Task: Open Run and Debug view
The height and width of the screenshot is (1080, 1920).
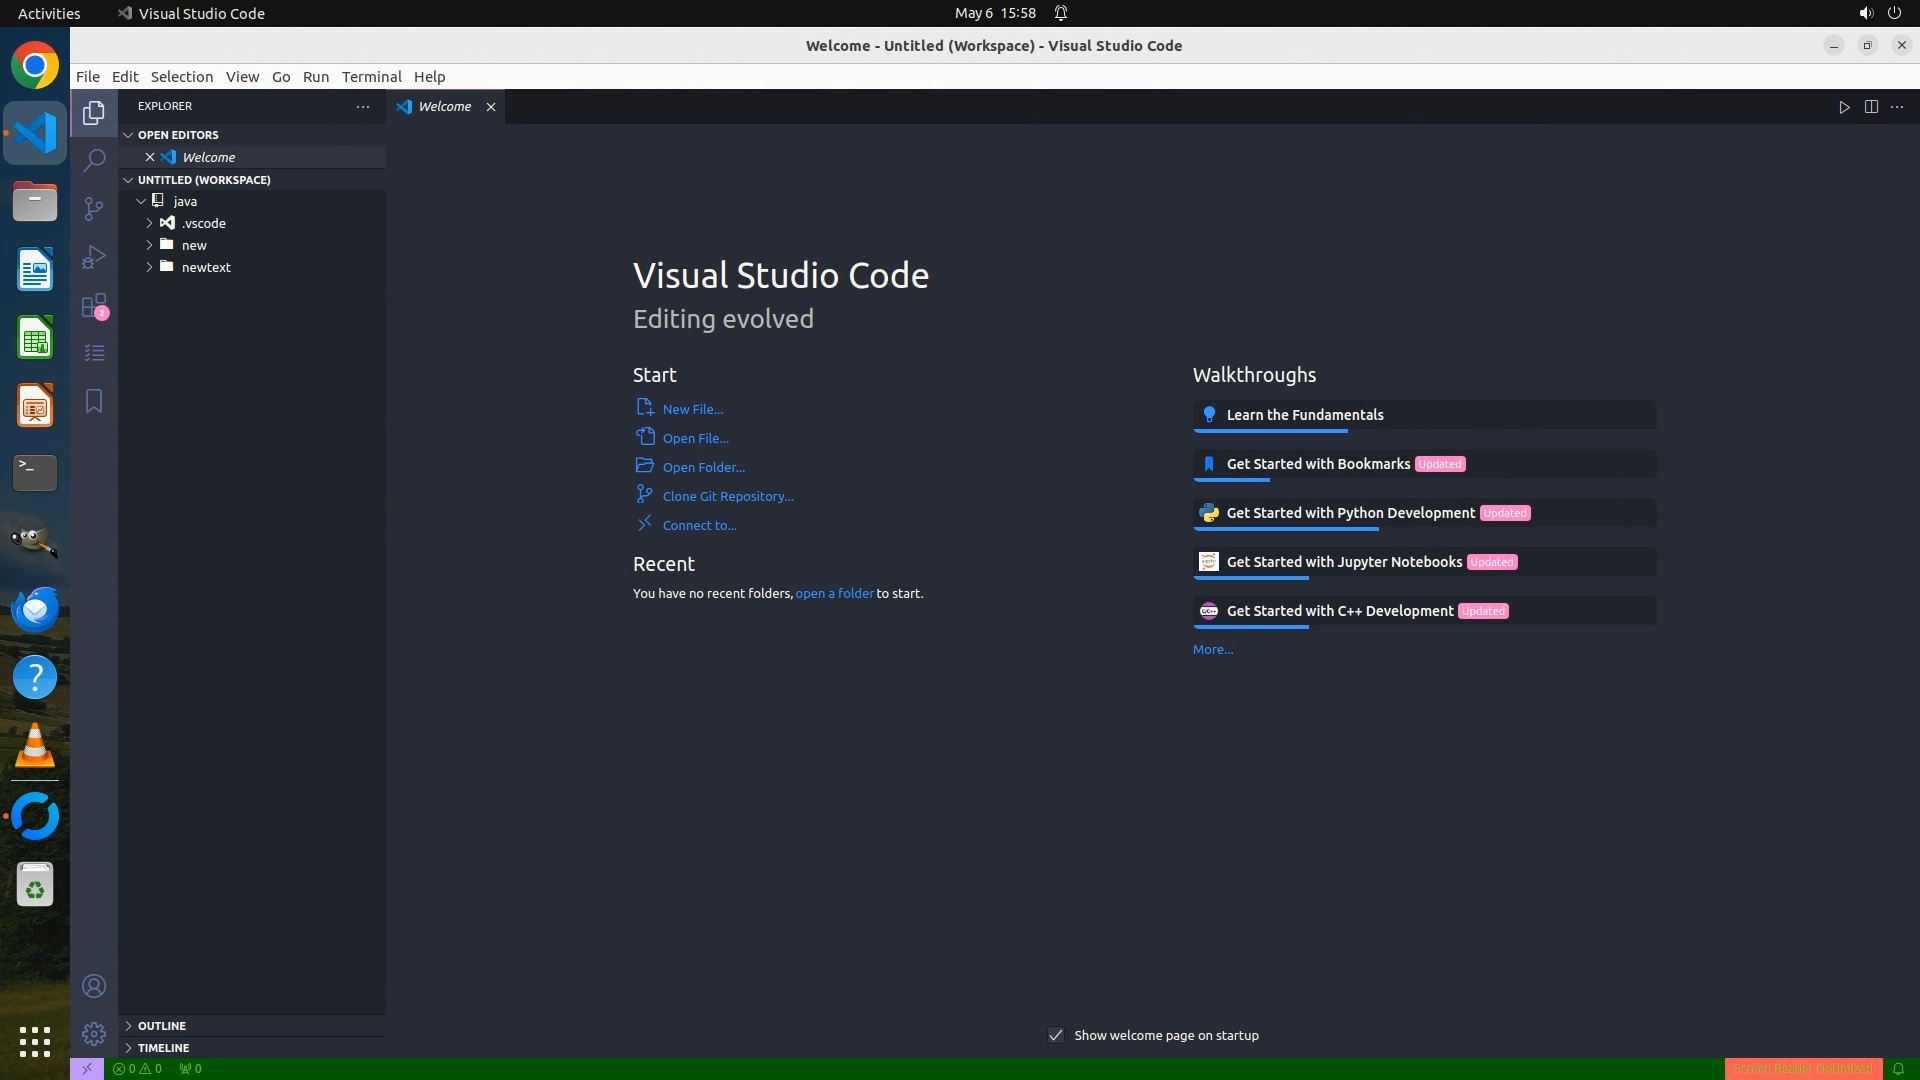Action: point(94,257)
